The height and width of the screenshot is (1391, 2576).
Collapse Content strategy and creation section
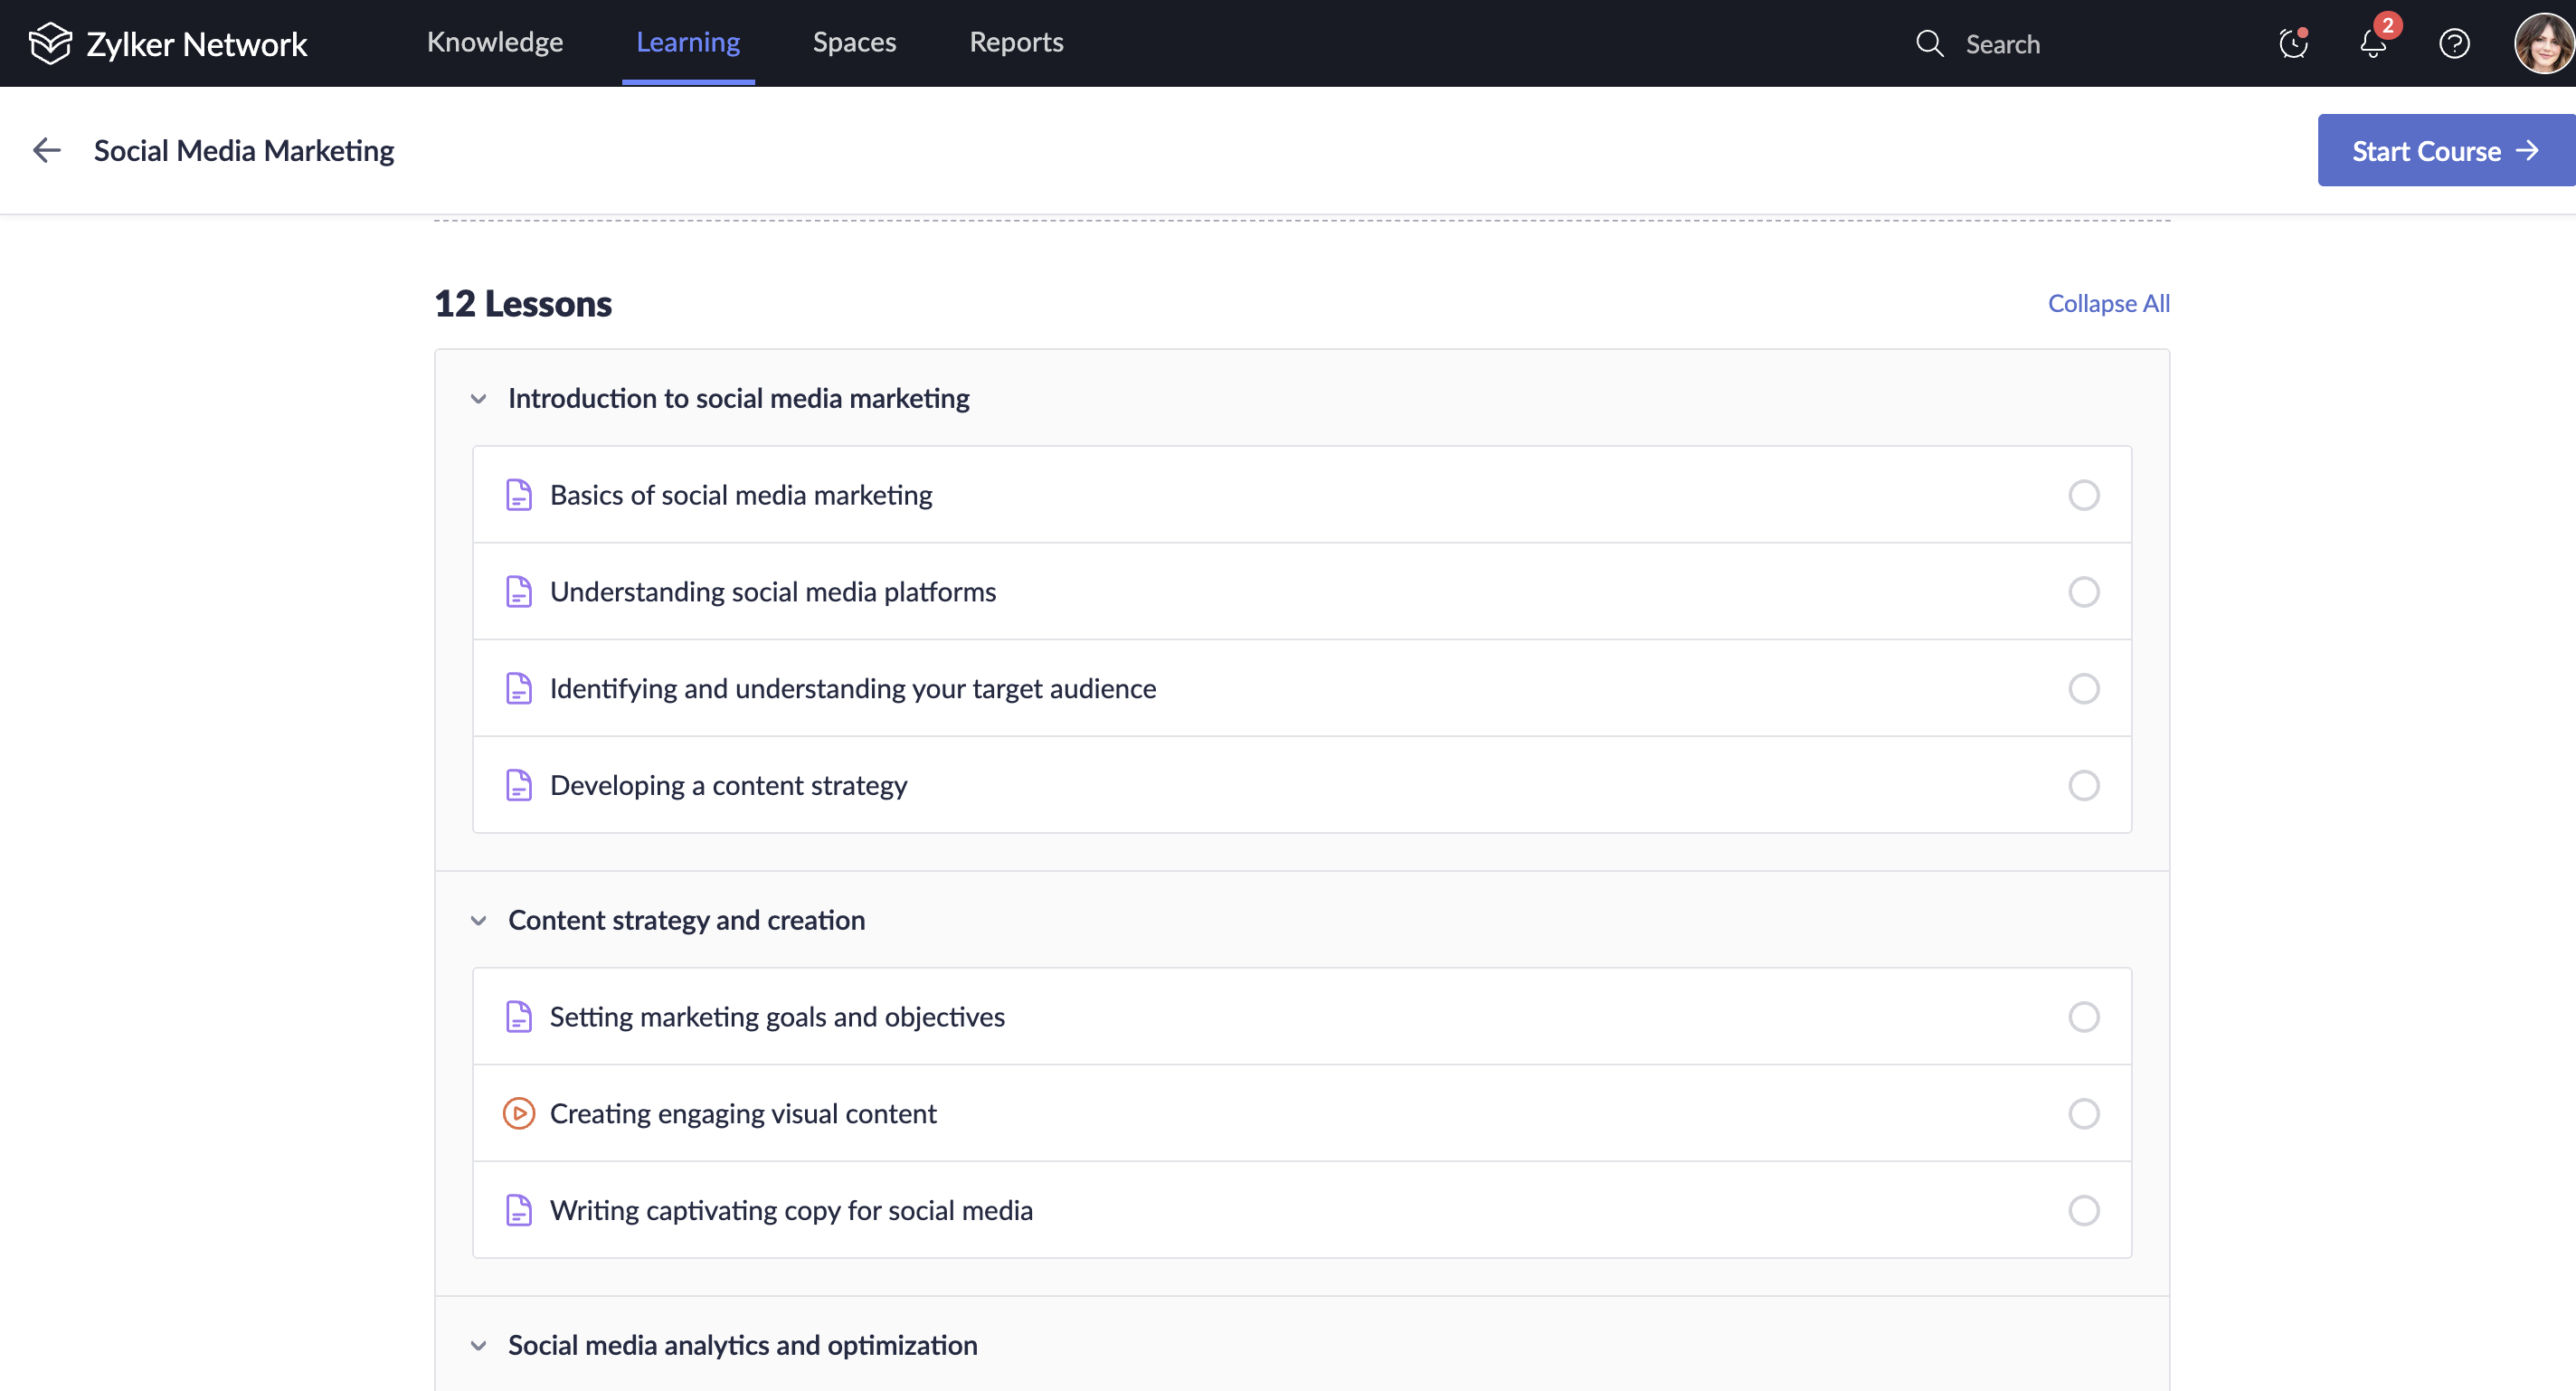coord(479,920)
